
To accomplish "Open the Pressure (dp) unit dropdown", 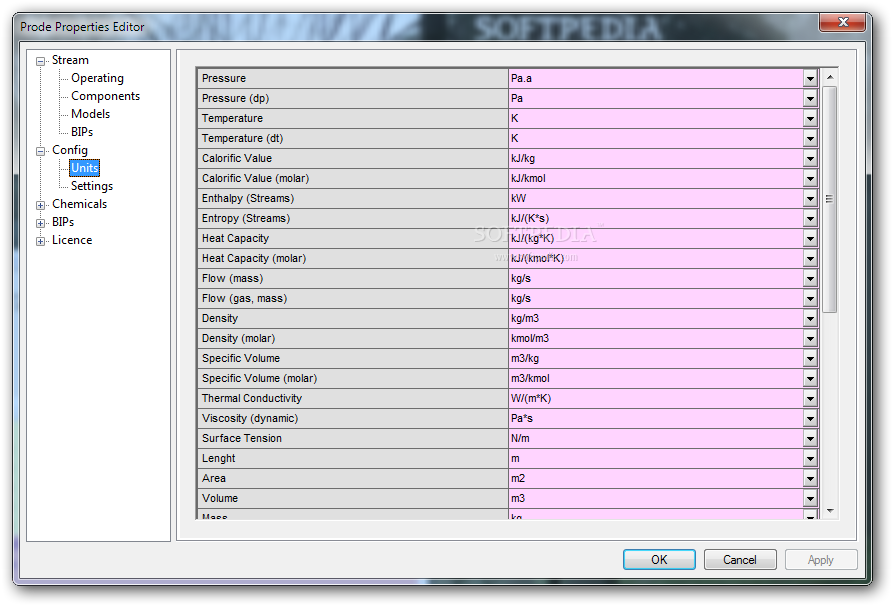I will pos(810,99).
